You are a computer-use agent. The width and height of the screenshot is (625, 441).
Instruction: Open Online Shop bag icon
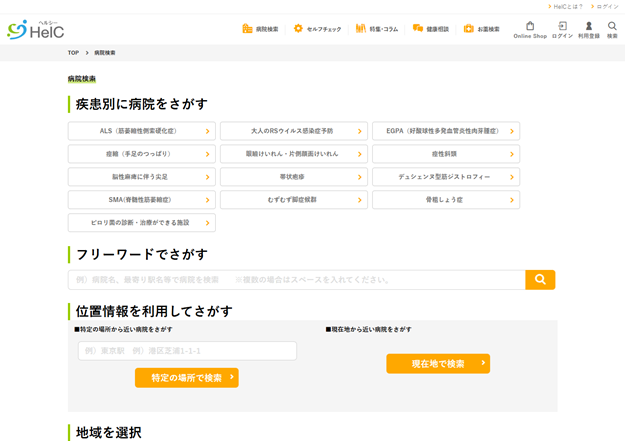point(530,26)
